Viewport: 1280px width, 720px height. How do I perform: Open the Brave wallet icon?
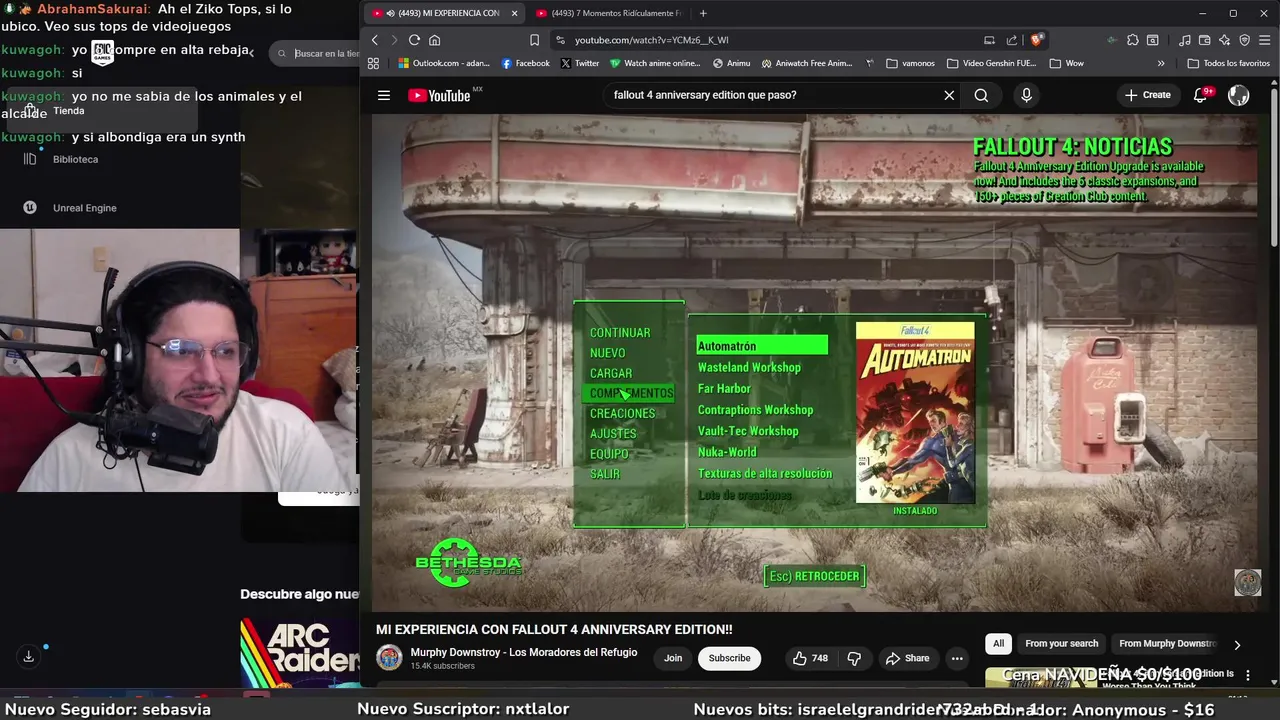1205,40
